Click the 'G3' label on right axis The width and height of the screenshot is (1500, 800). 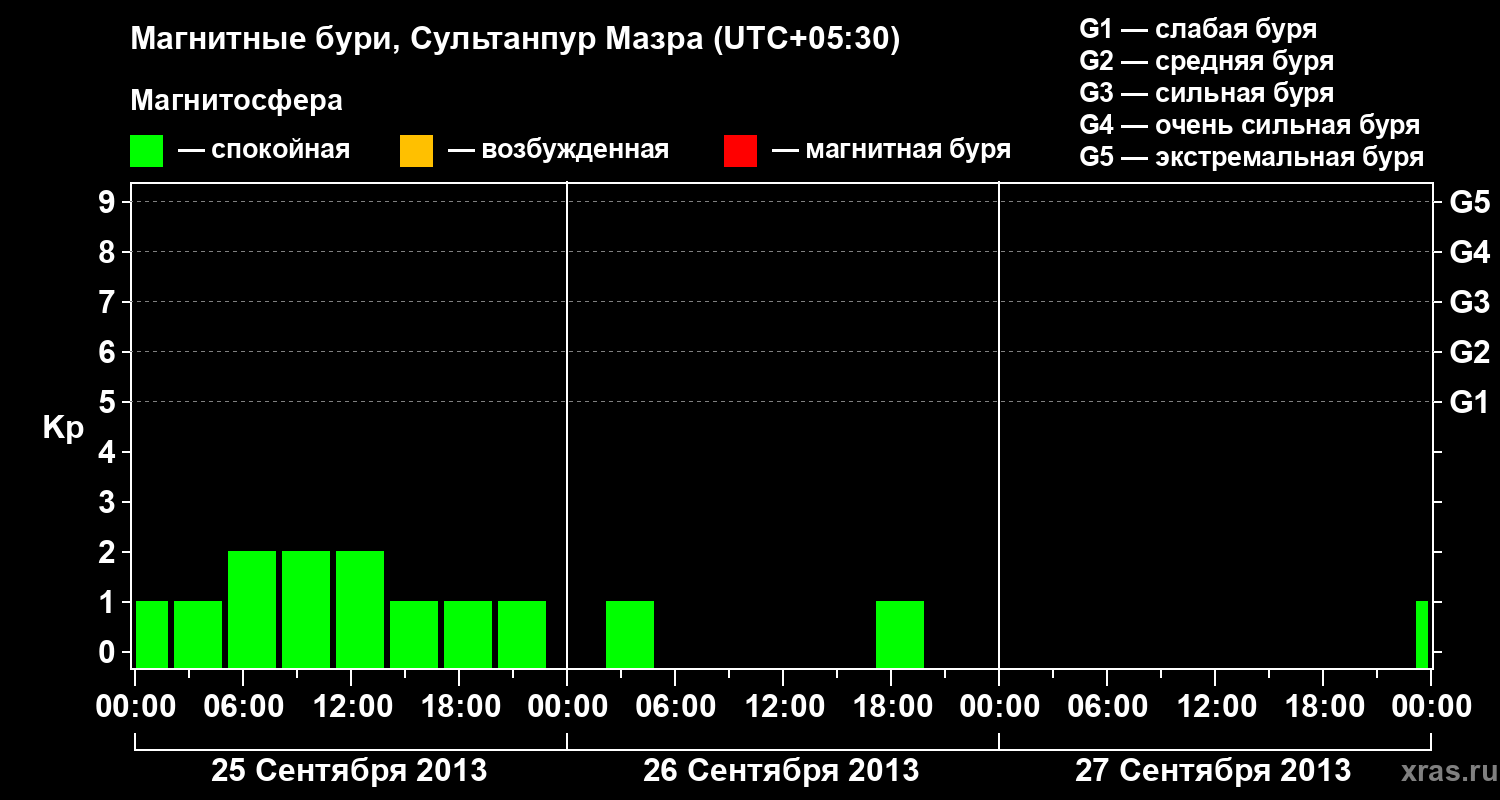(1470, 302)
